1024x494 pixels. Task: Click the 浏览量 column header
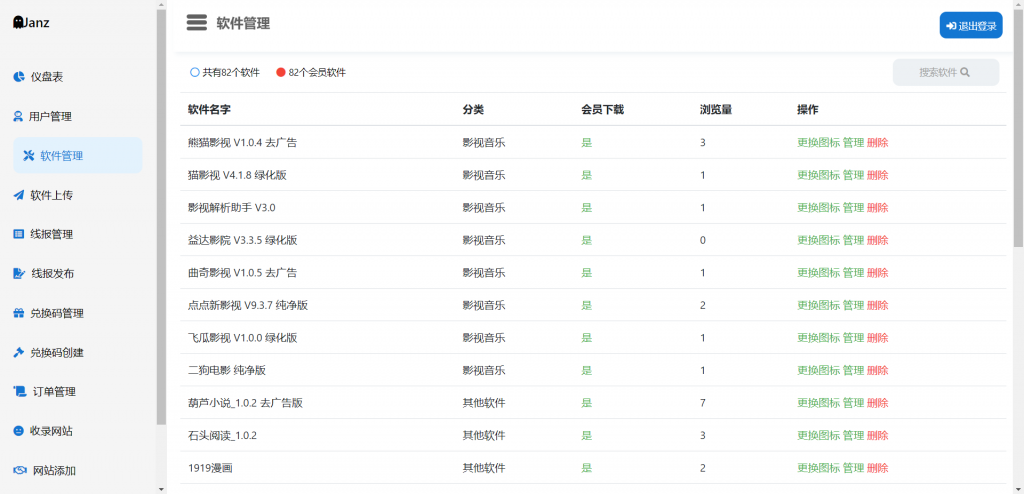coord(716,110)
